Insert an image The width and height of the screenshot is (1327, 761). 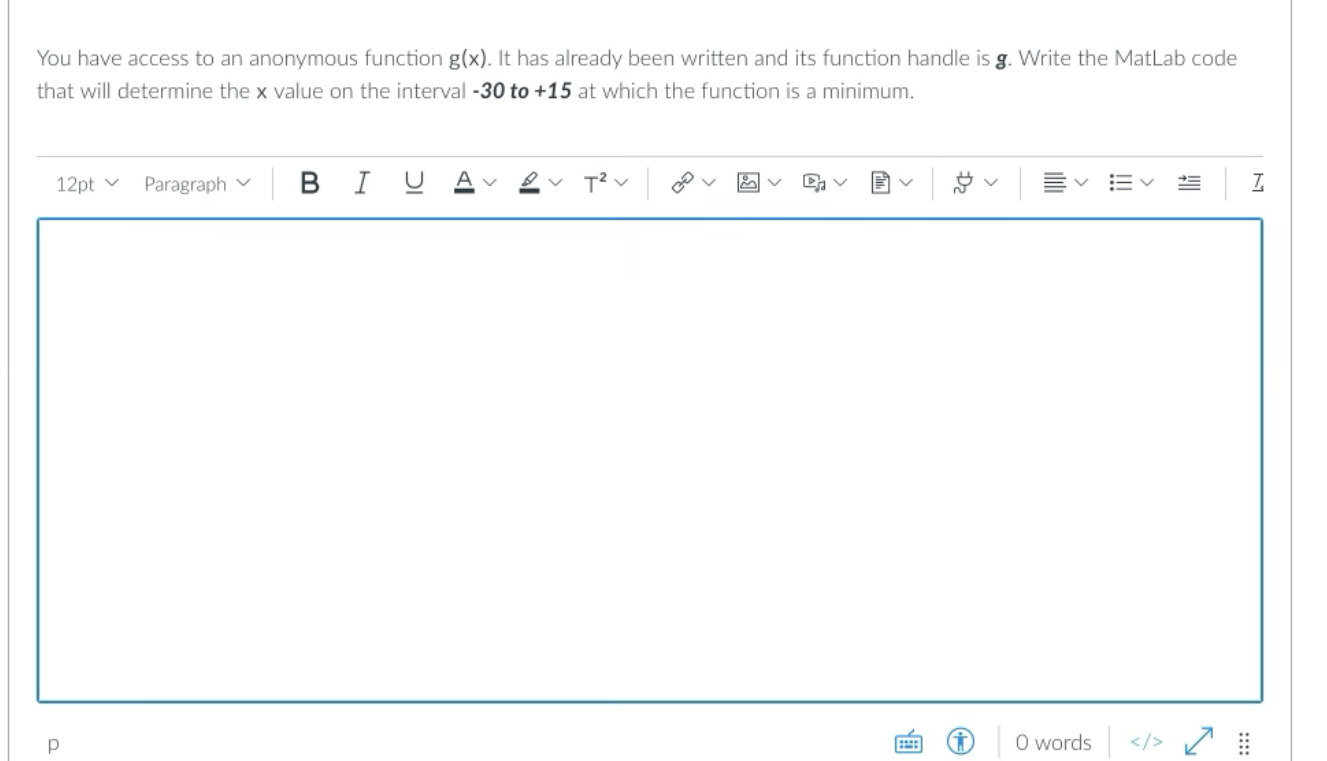coord(748,182)
